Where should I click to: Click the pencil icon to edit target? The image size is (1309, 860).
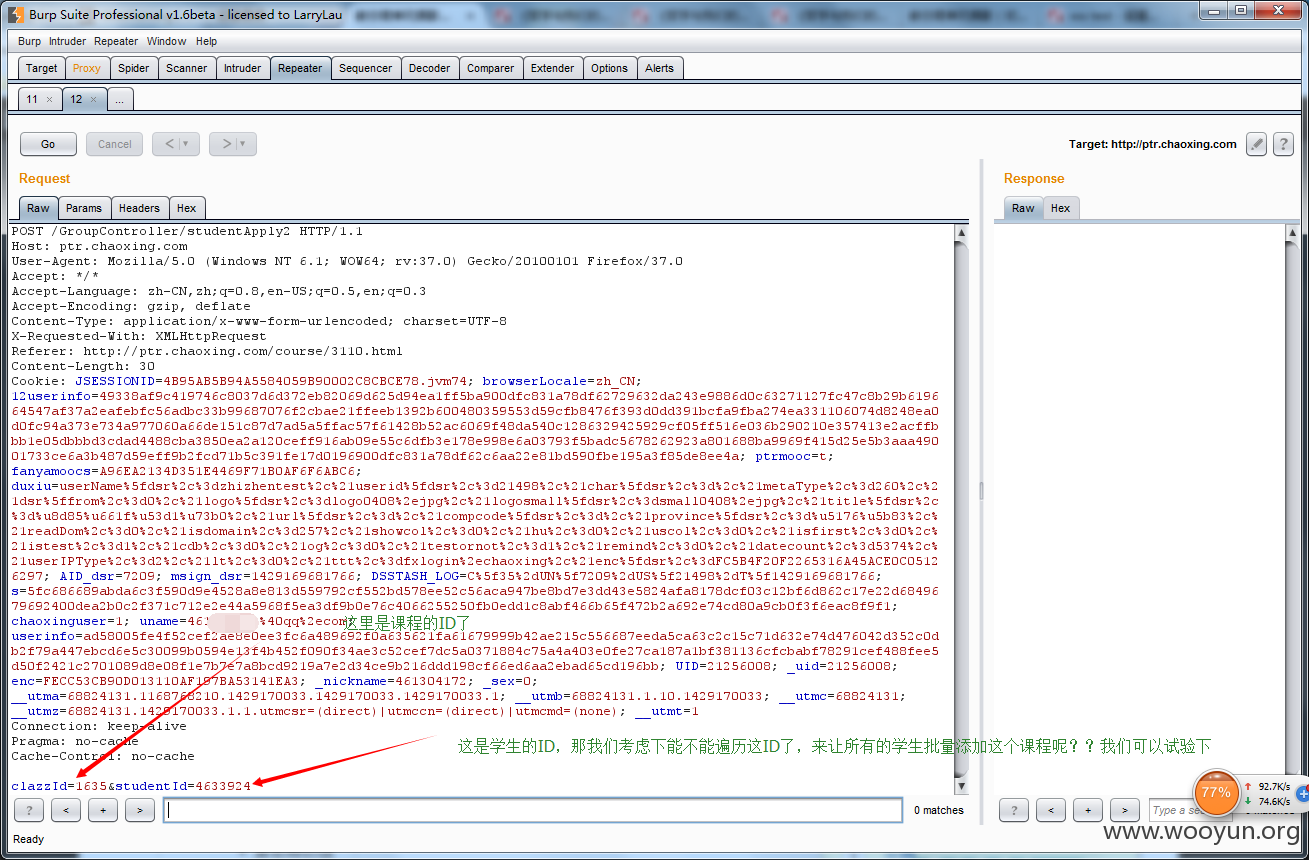(x=1257, y=144)
